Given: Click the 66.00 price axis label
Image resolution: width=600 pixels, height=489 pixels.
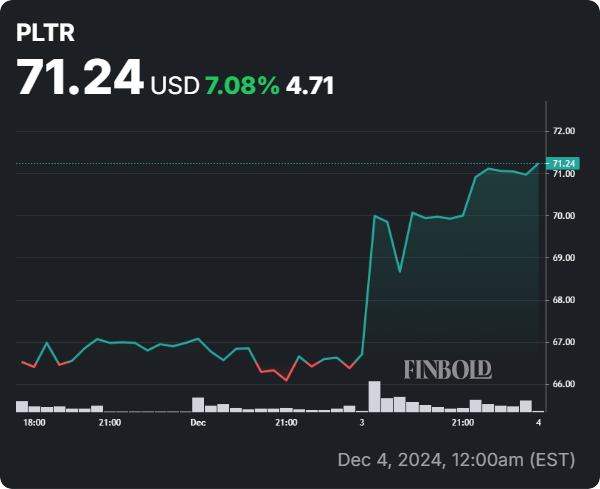Looking at the screenshot, I should (564, 384).
